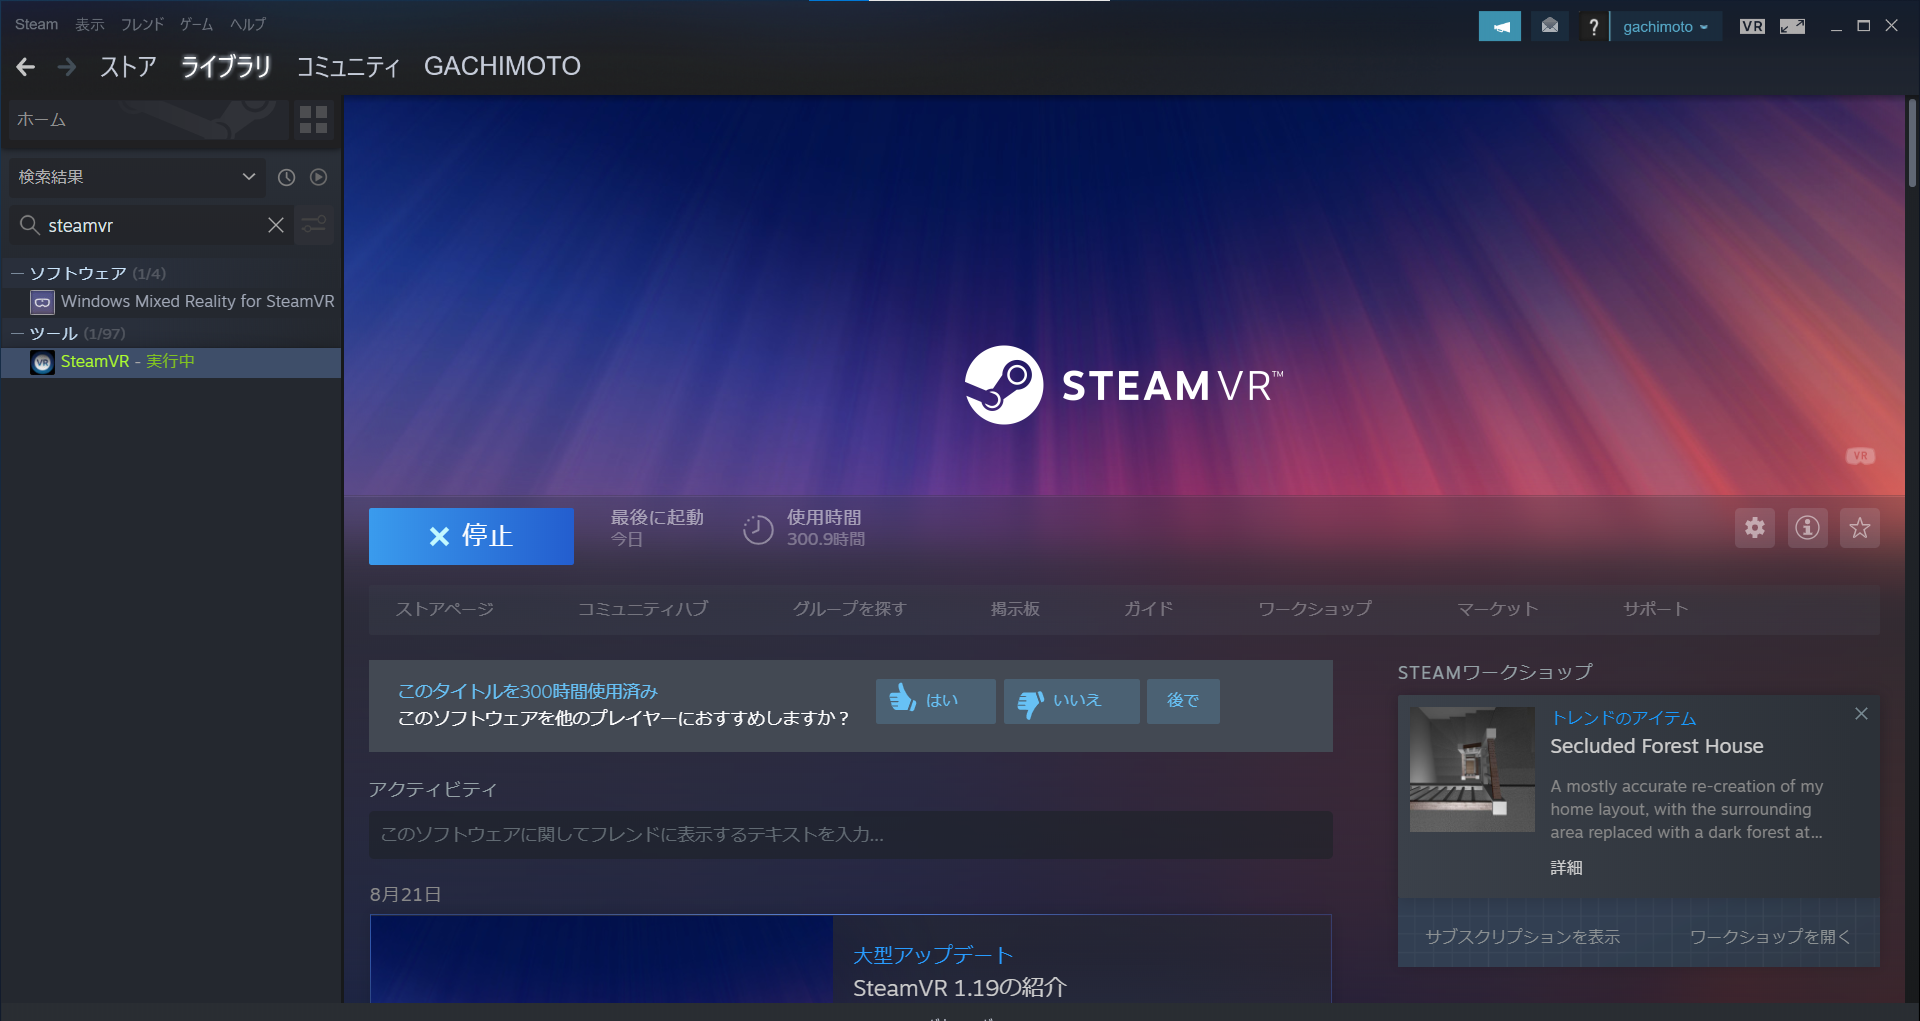Click ワークショップを開く
The image size is (1920, 1021).
1770,937
